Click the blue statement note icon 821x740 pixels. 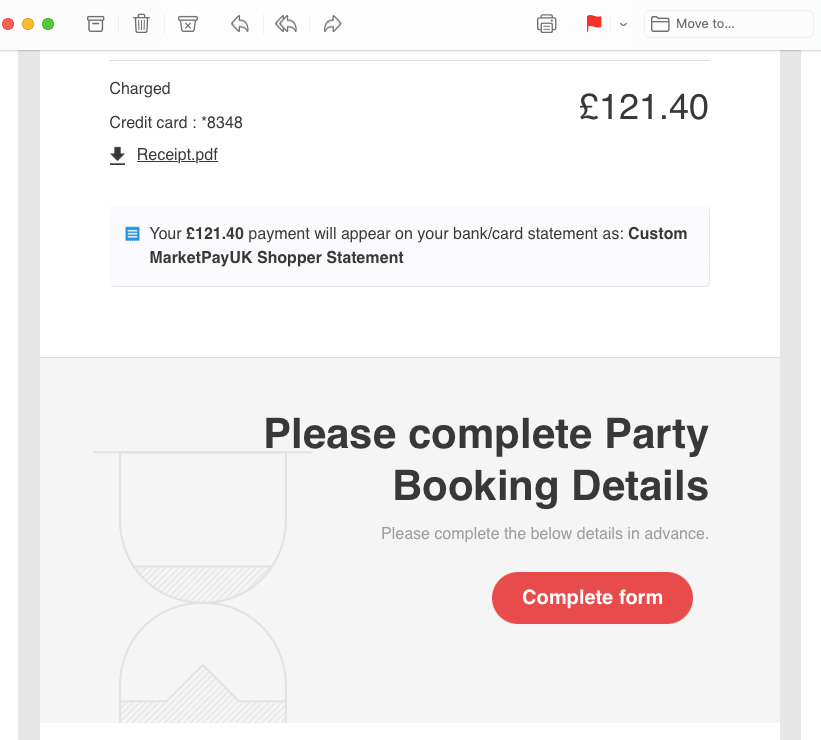coord(132,234)
